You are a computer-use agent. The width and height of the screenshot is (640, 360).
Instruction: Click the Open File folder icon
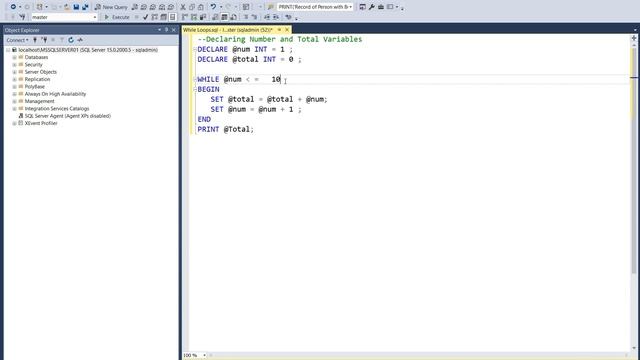[x=67, y=7]
